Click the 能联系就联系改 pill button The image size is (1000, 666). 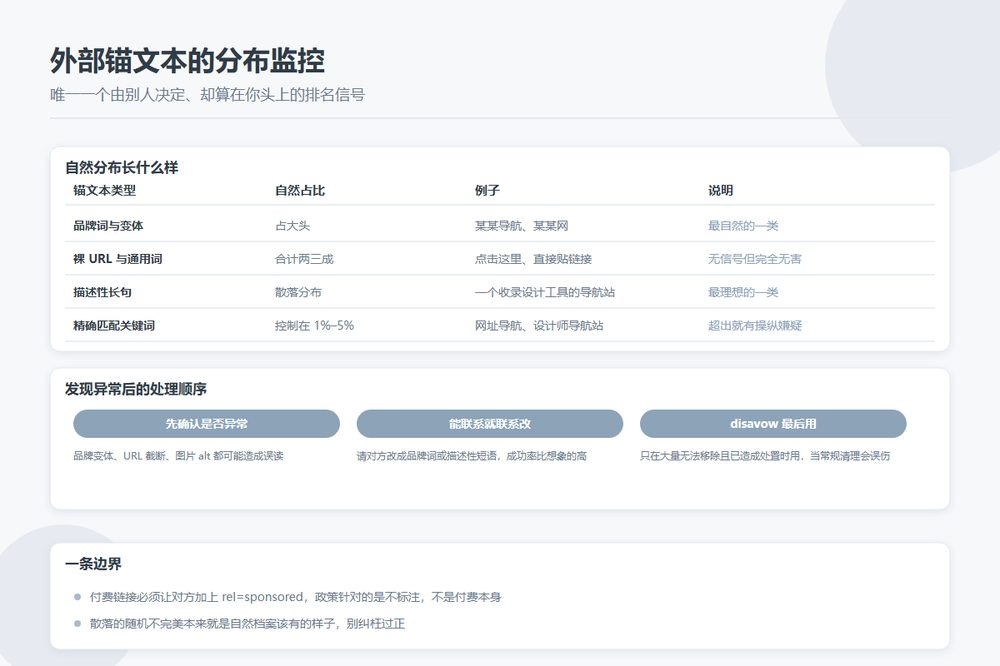tap(490, 424)
